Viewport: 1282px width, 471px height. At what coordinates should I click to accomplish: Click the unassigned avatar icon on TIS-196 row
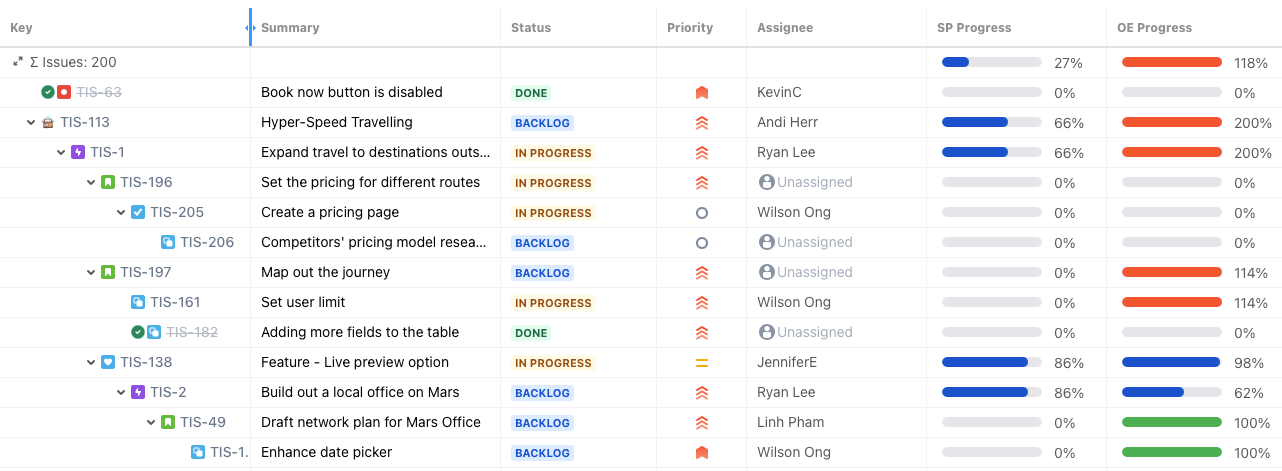coord(767,182)
